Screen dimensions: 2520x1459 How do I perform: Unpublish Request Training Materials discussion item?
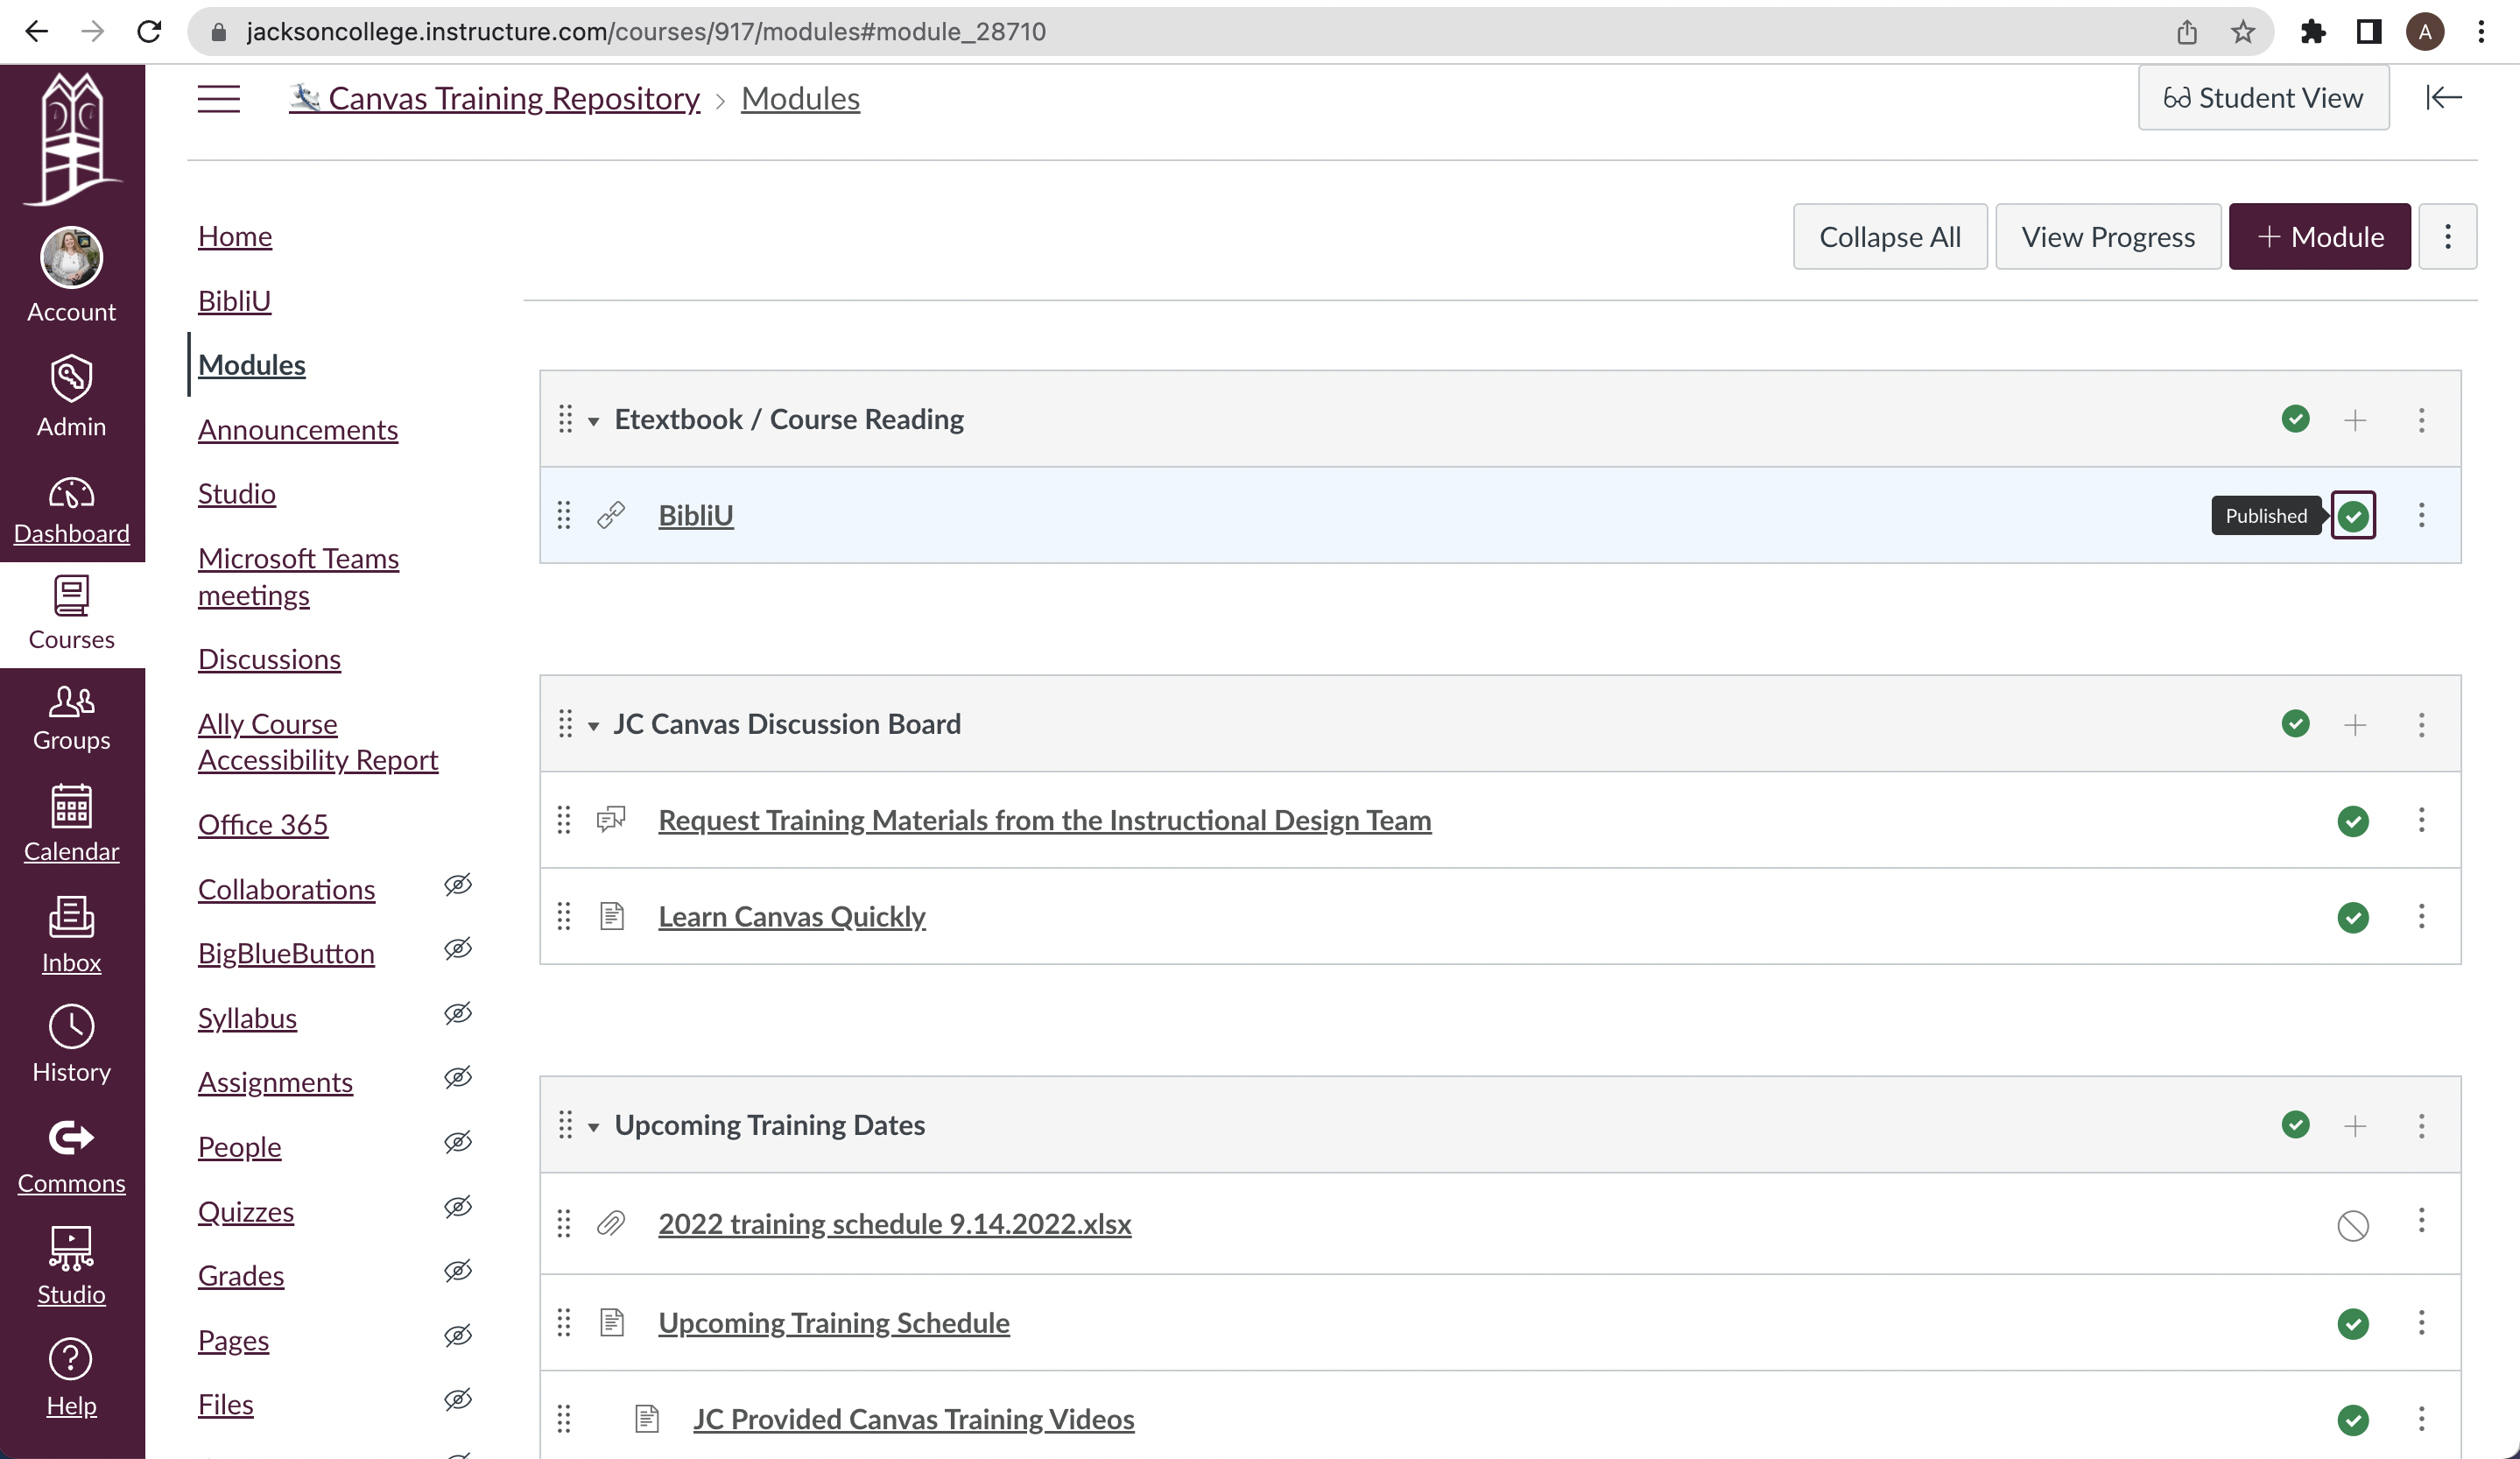click(x=2352, y=821)
